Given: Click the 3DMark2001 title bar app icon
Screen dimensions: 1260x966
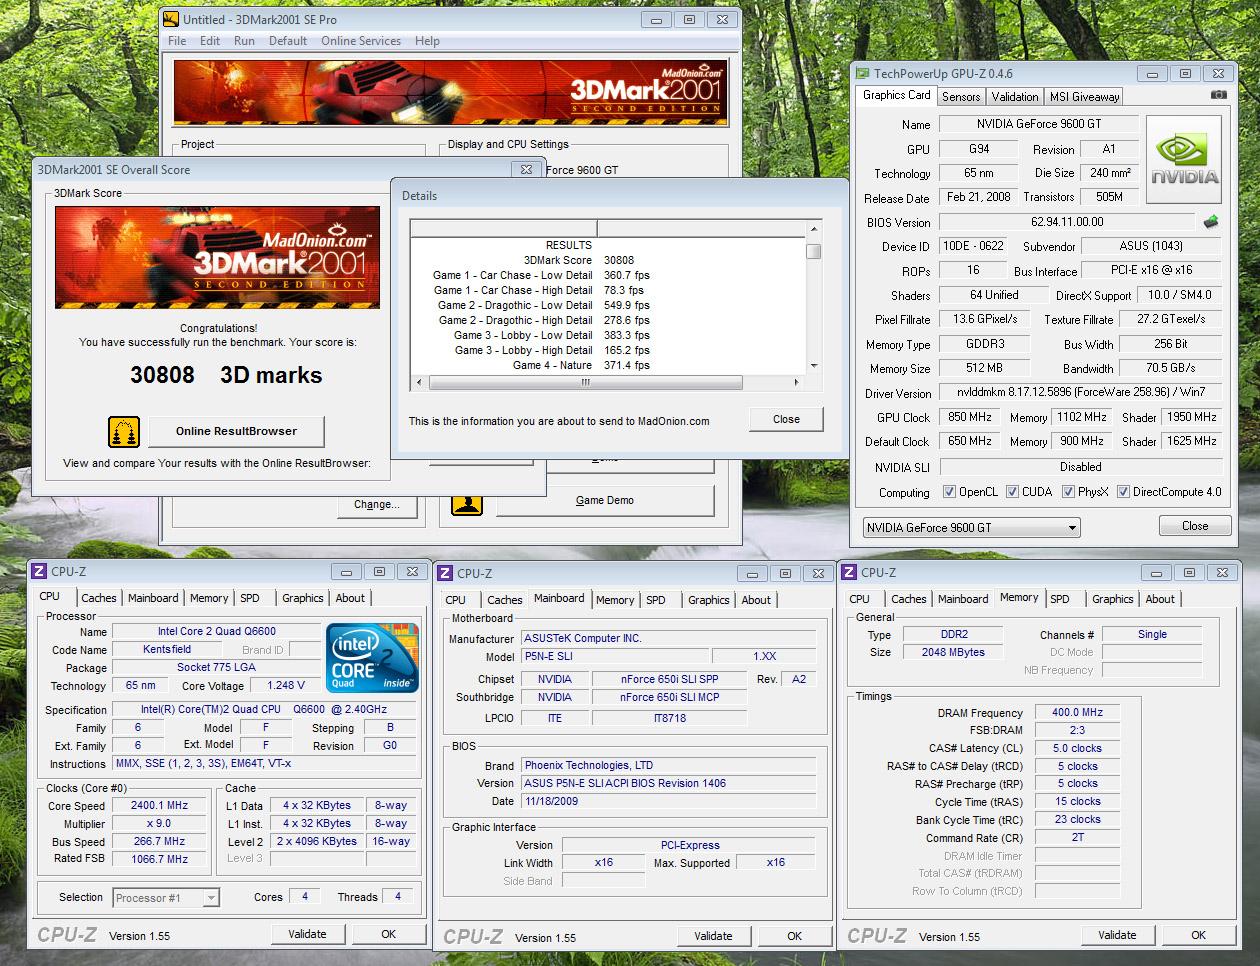Looking at the screenshot, I should coord(170,19).
